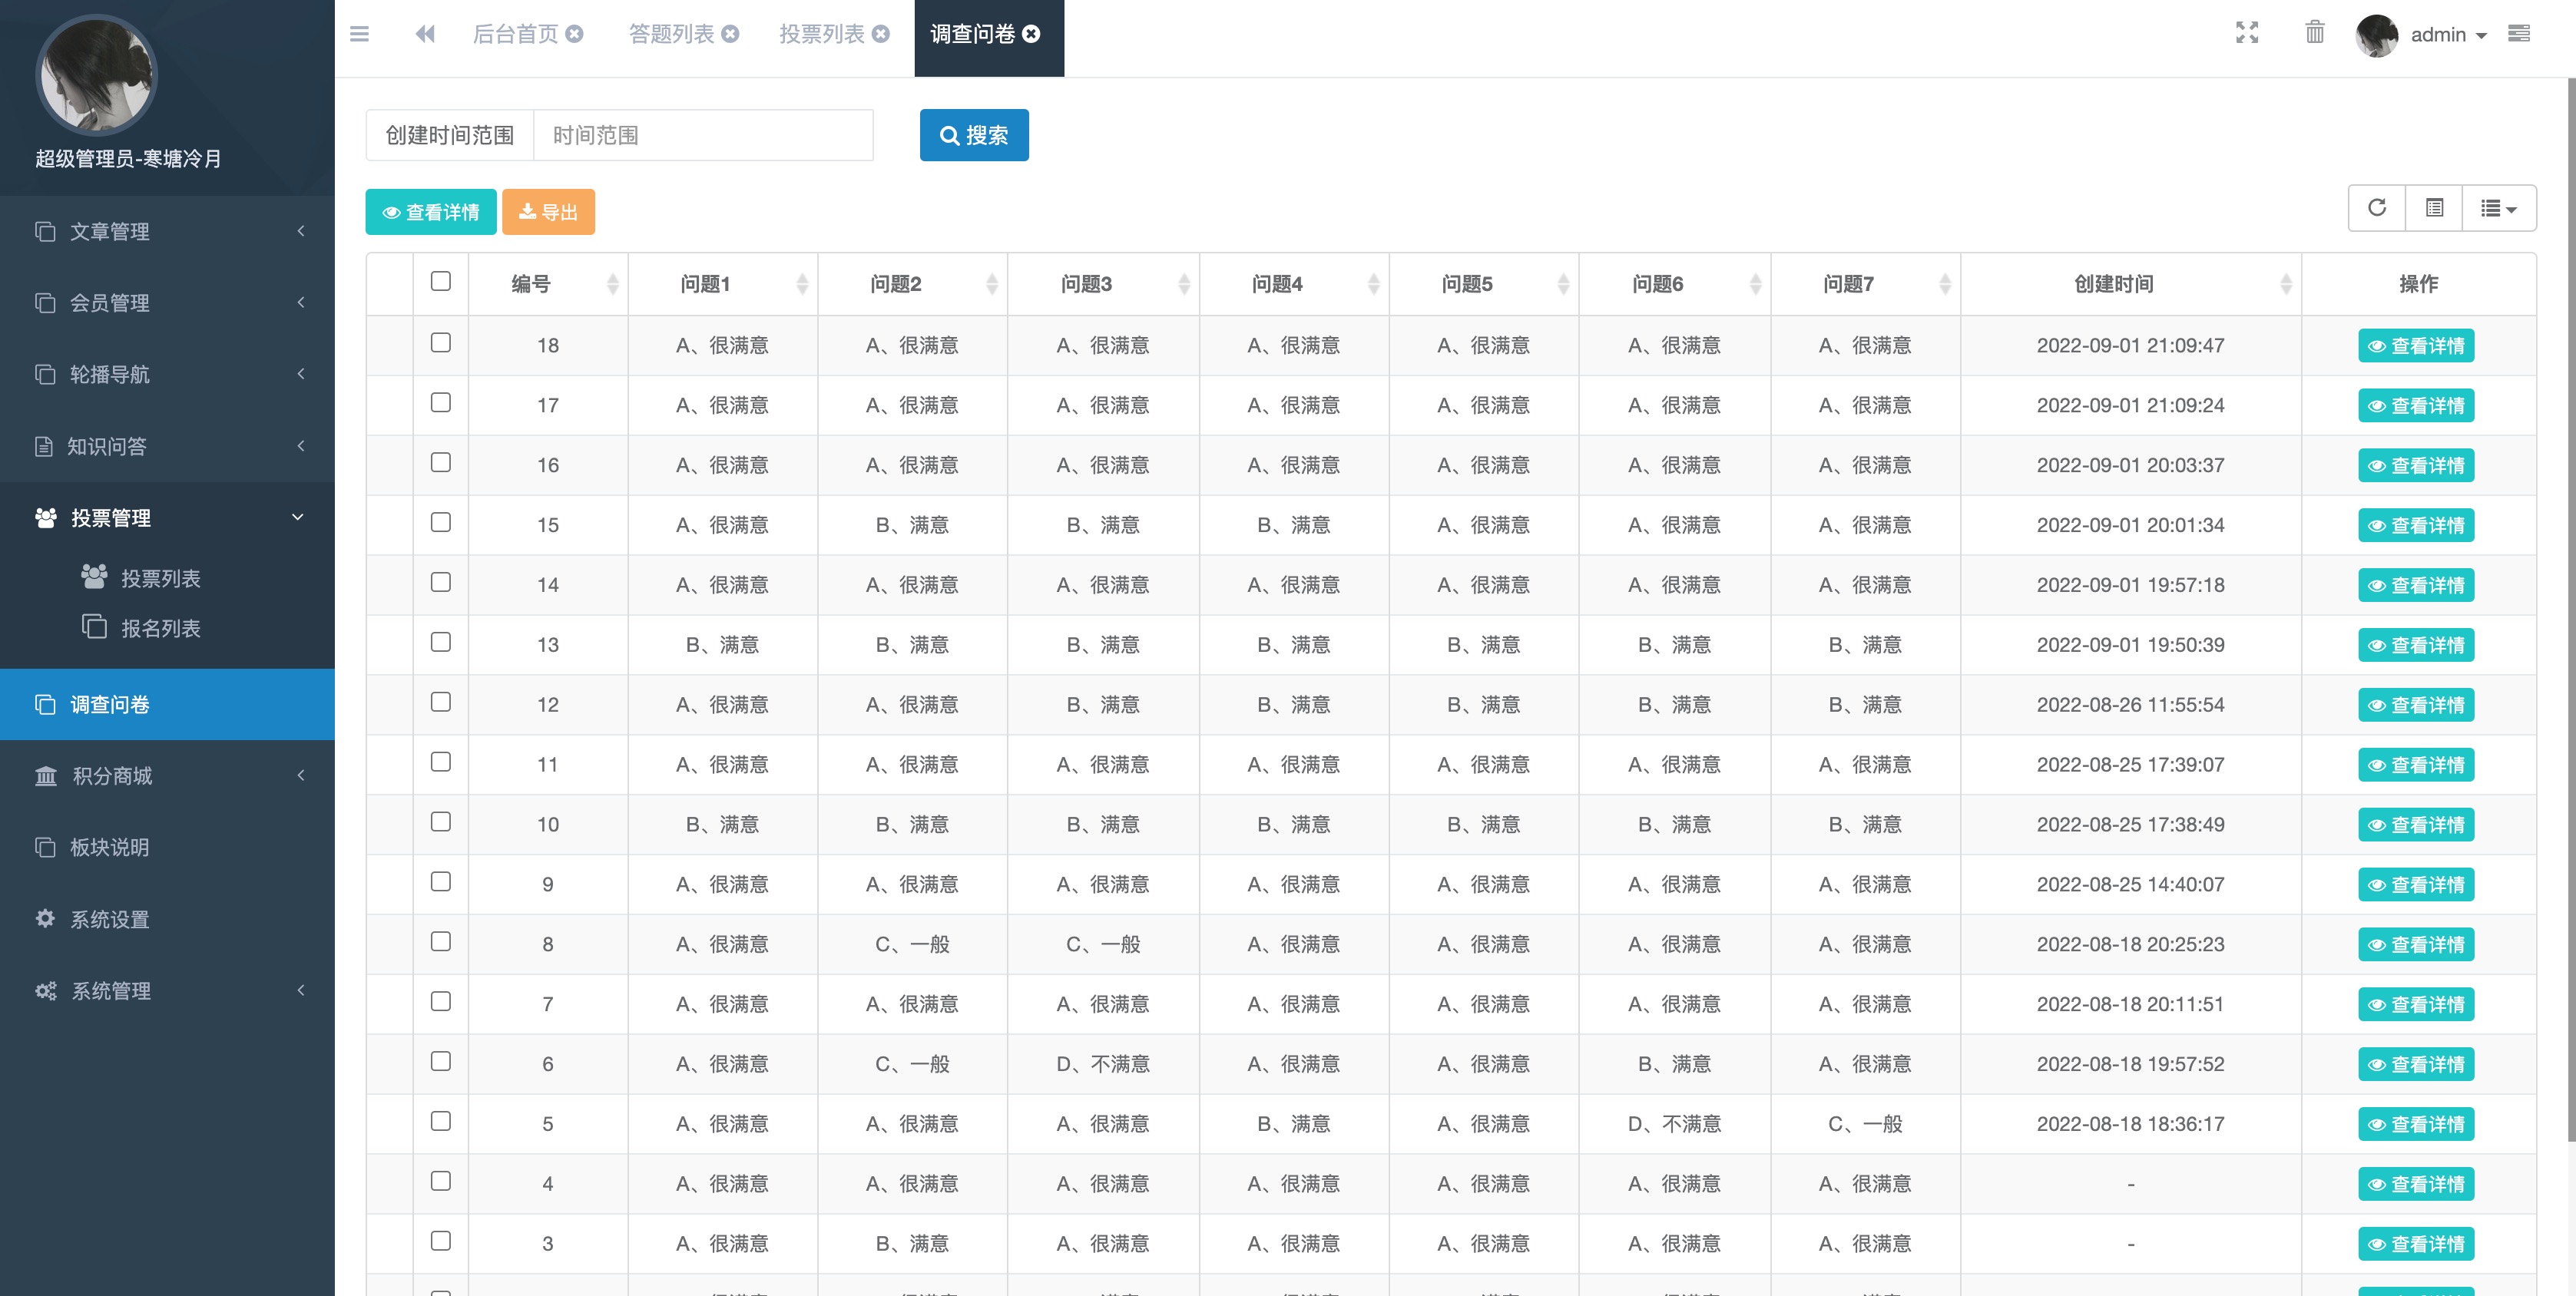The height and width of the screenshot is (1296, 2576).
Task: Click the trash can icon in header
Action: [2315, 33]
